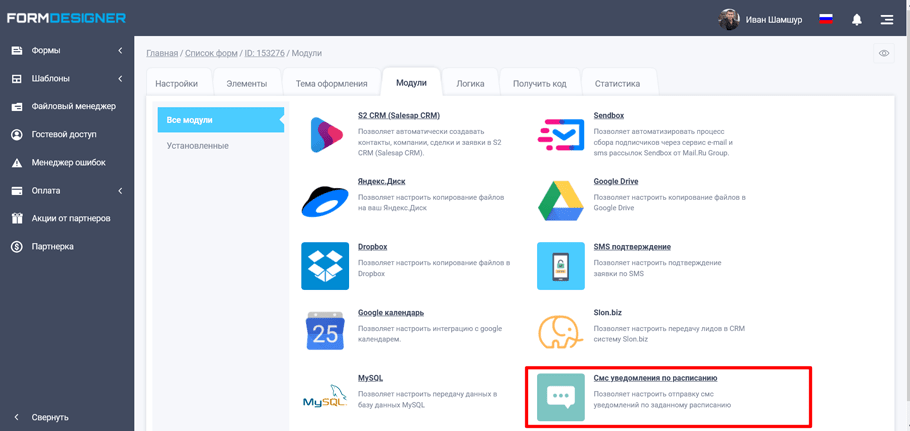
Task: Open Смс уведомления по расписанию link
Action: pyautogui.click(x=655, y=378)
